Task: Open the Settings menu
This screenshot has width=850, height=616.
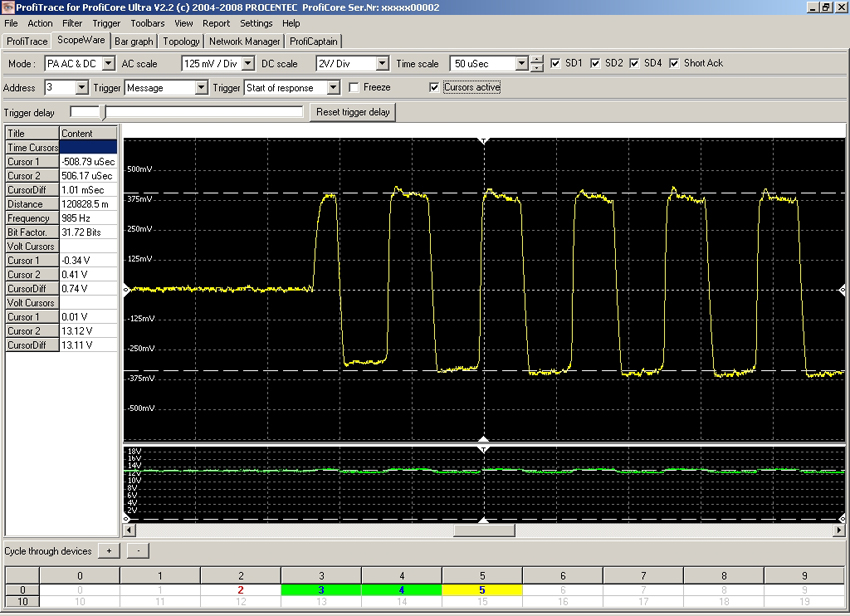Action: point(256,23)
